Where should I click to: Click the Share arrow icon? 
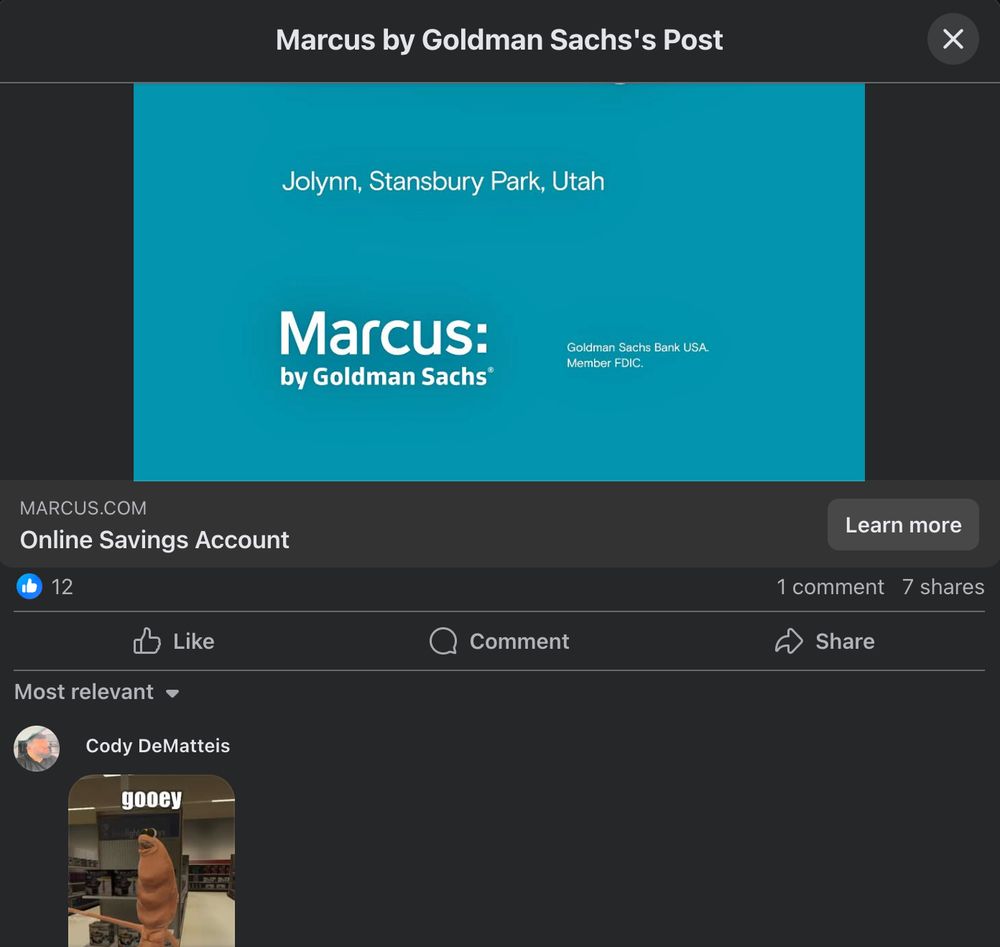click(789, 641)
